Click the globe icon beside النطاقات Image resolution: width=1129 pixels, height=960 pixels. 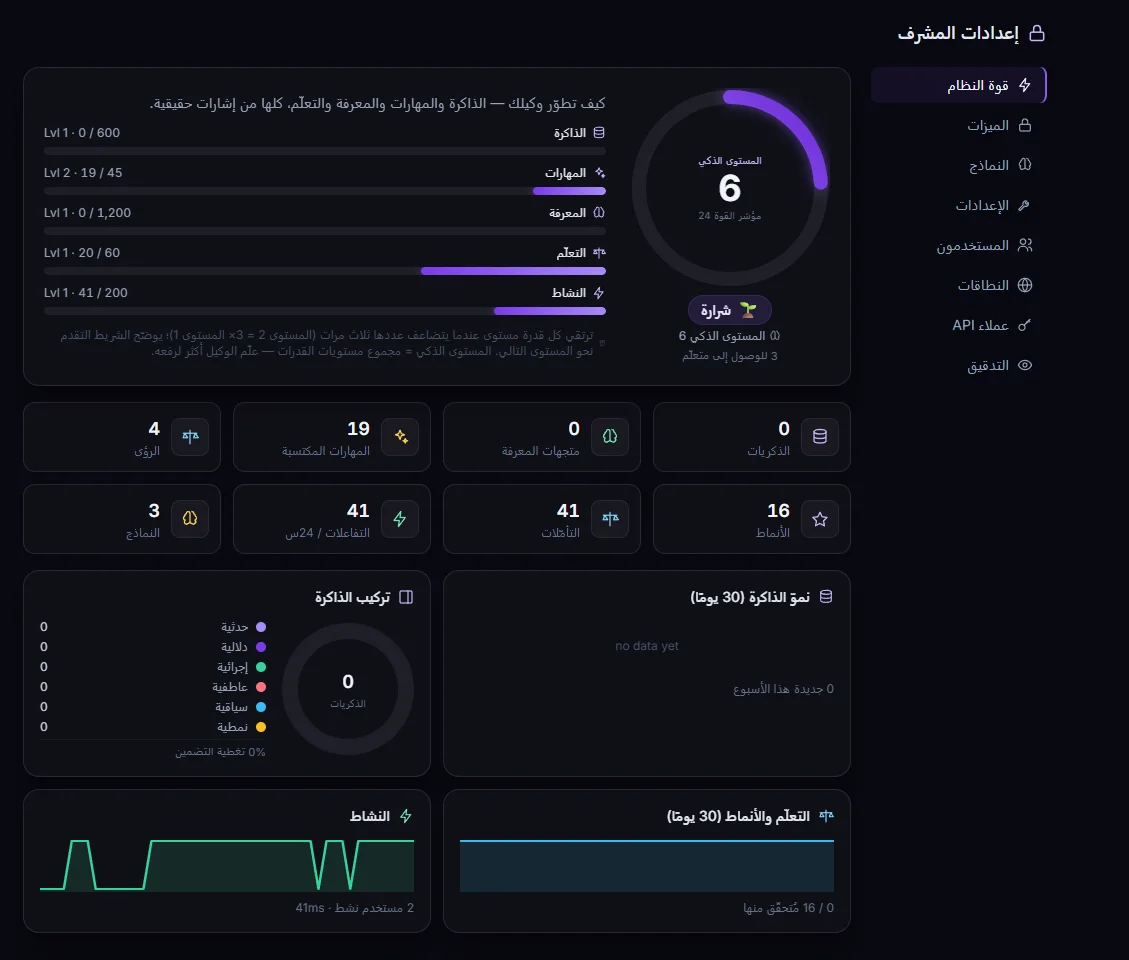point(1025,285)
